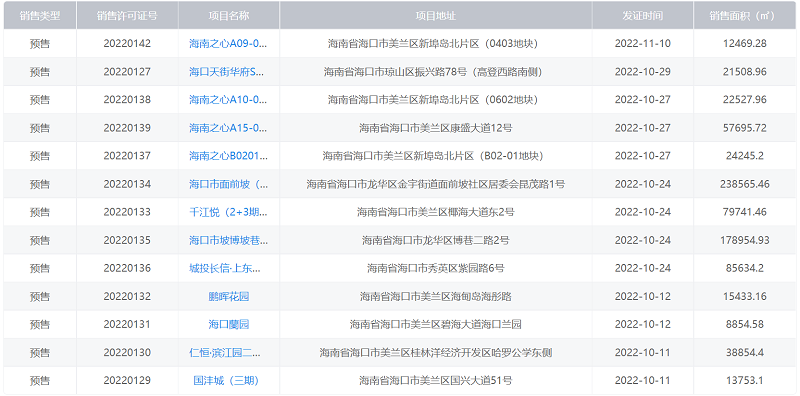This screenshot has height=396, width=800.
Task: Select permit number 20220132
Action: (x=127, y=296)
